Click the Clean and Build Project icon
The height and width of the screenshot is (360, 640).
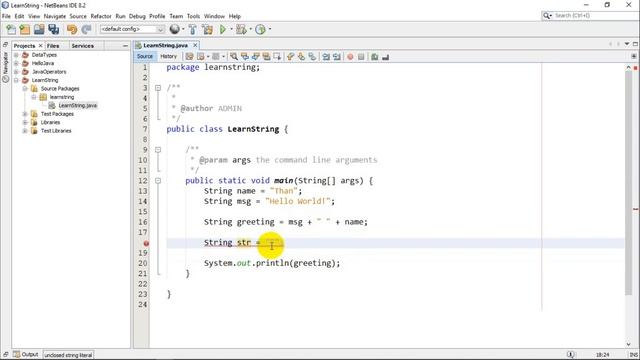[207, 29]
